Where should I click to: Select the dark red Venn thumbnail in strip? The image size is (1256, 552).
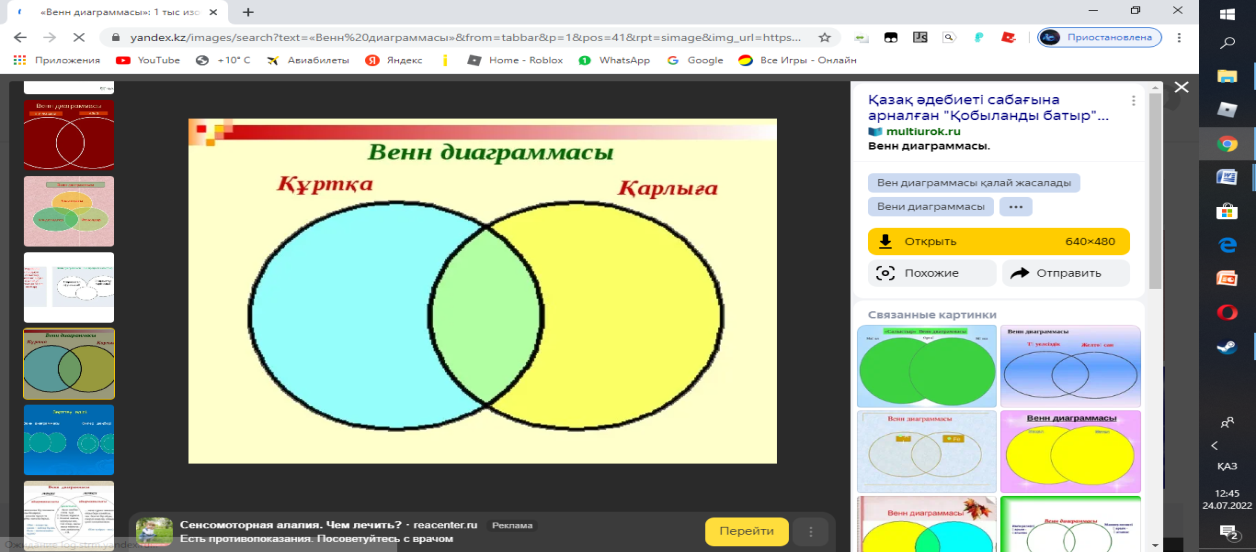point(69,134)
